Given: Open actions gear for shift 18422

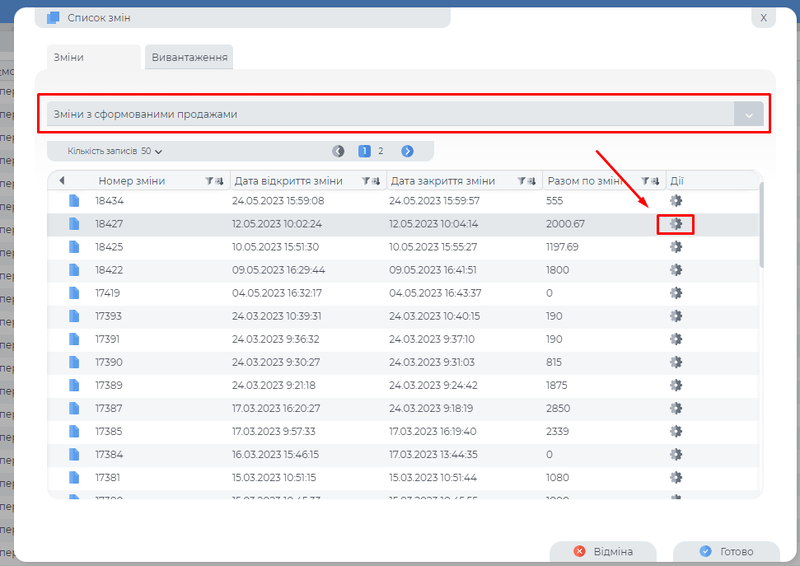Looking at the screenshot, I should (x=675, y=270).
